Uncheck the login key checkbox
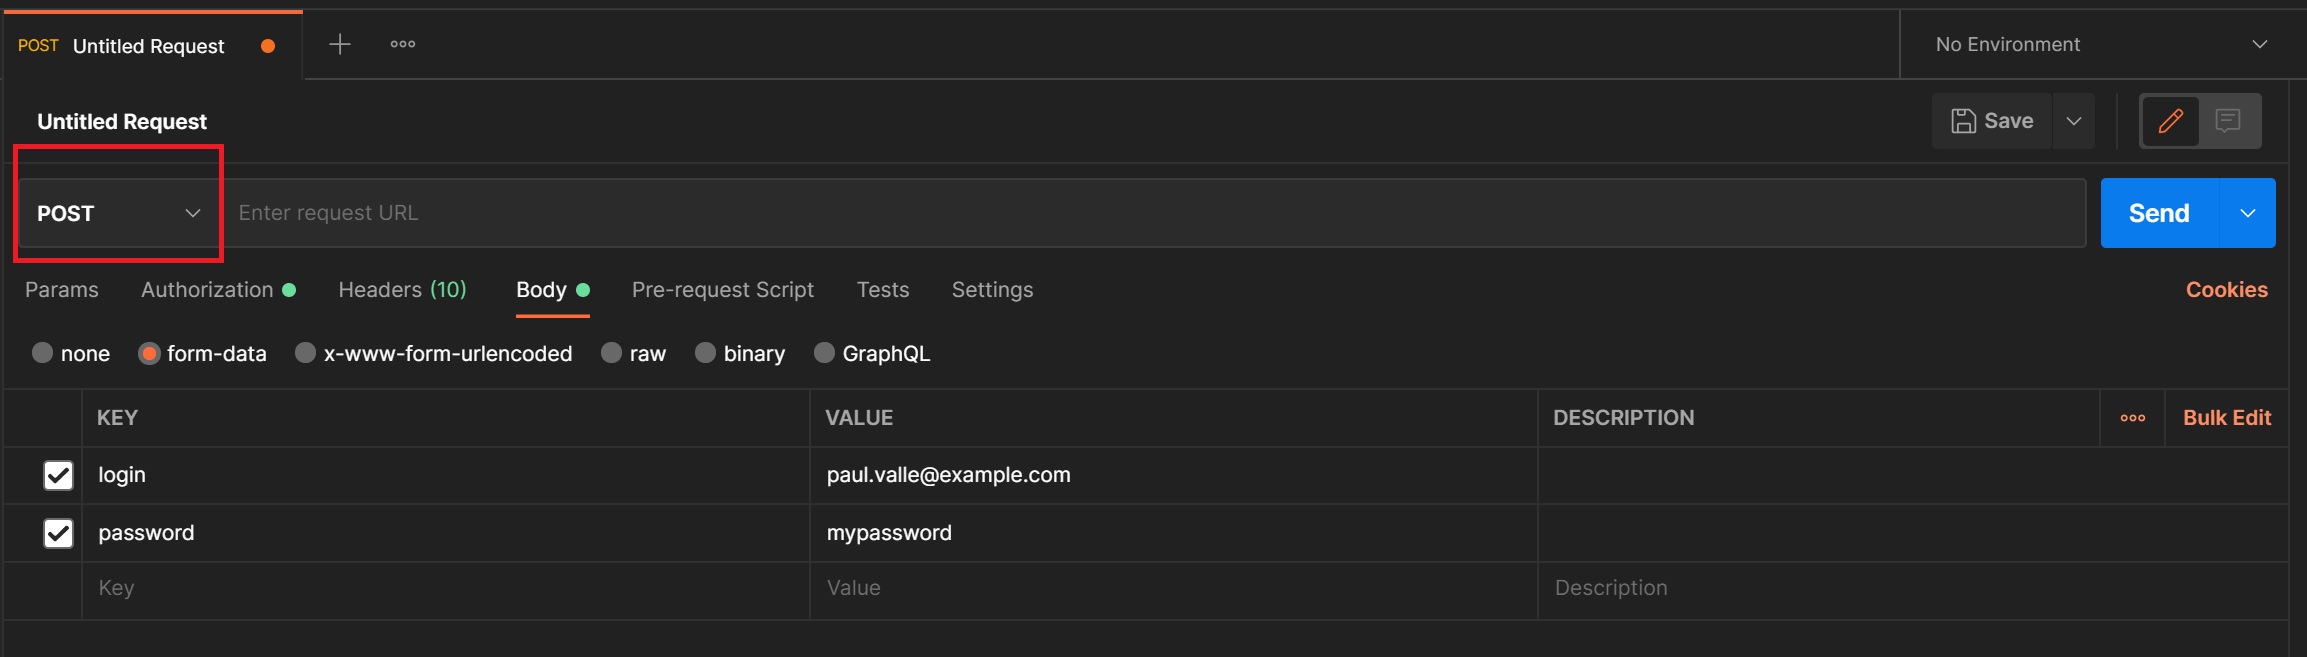This screenshot has width=2307, height=657. click(59, 475)
